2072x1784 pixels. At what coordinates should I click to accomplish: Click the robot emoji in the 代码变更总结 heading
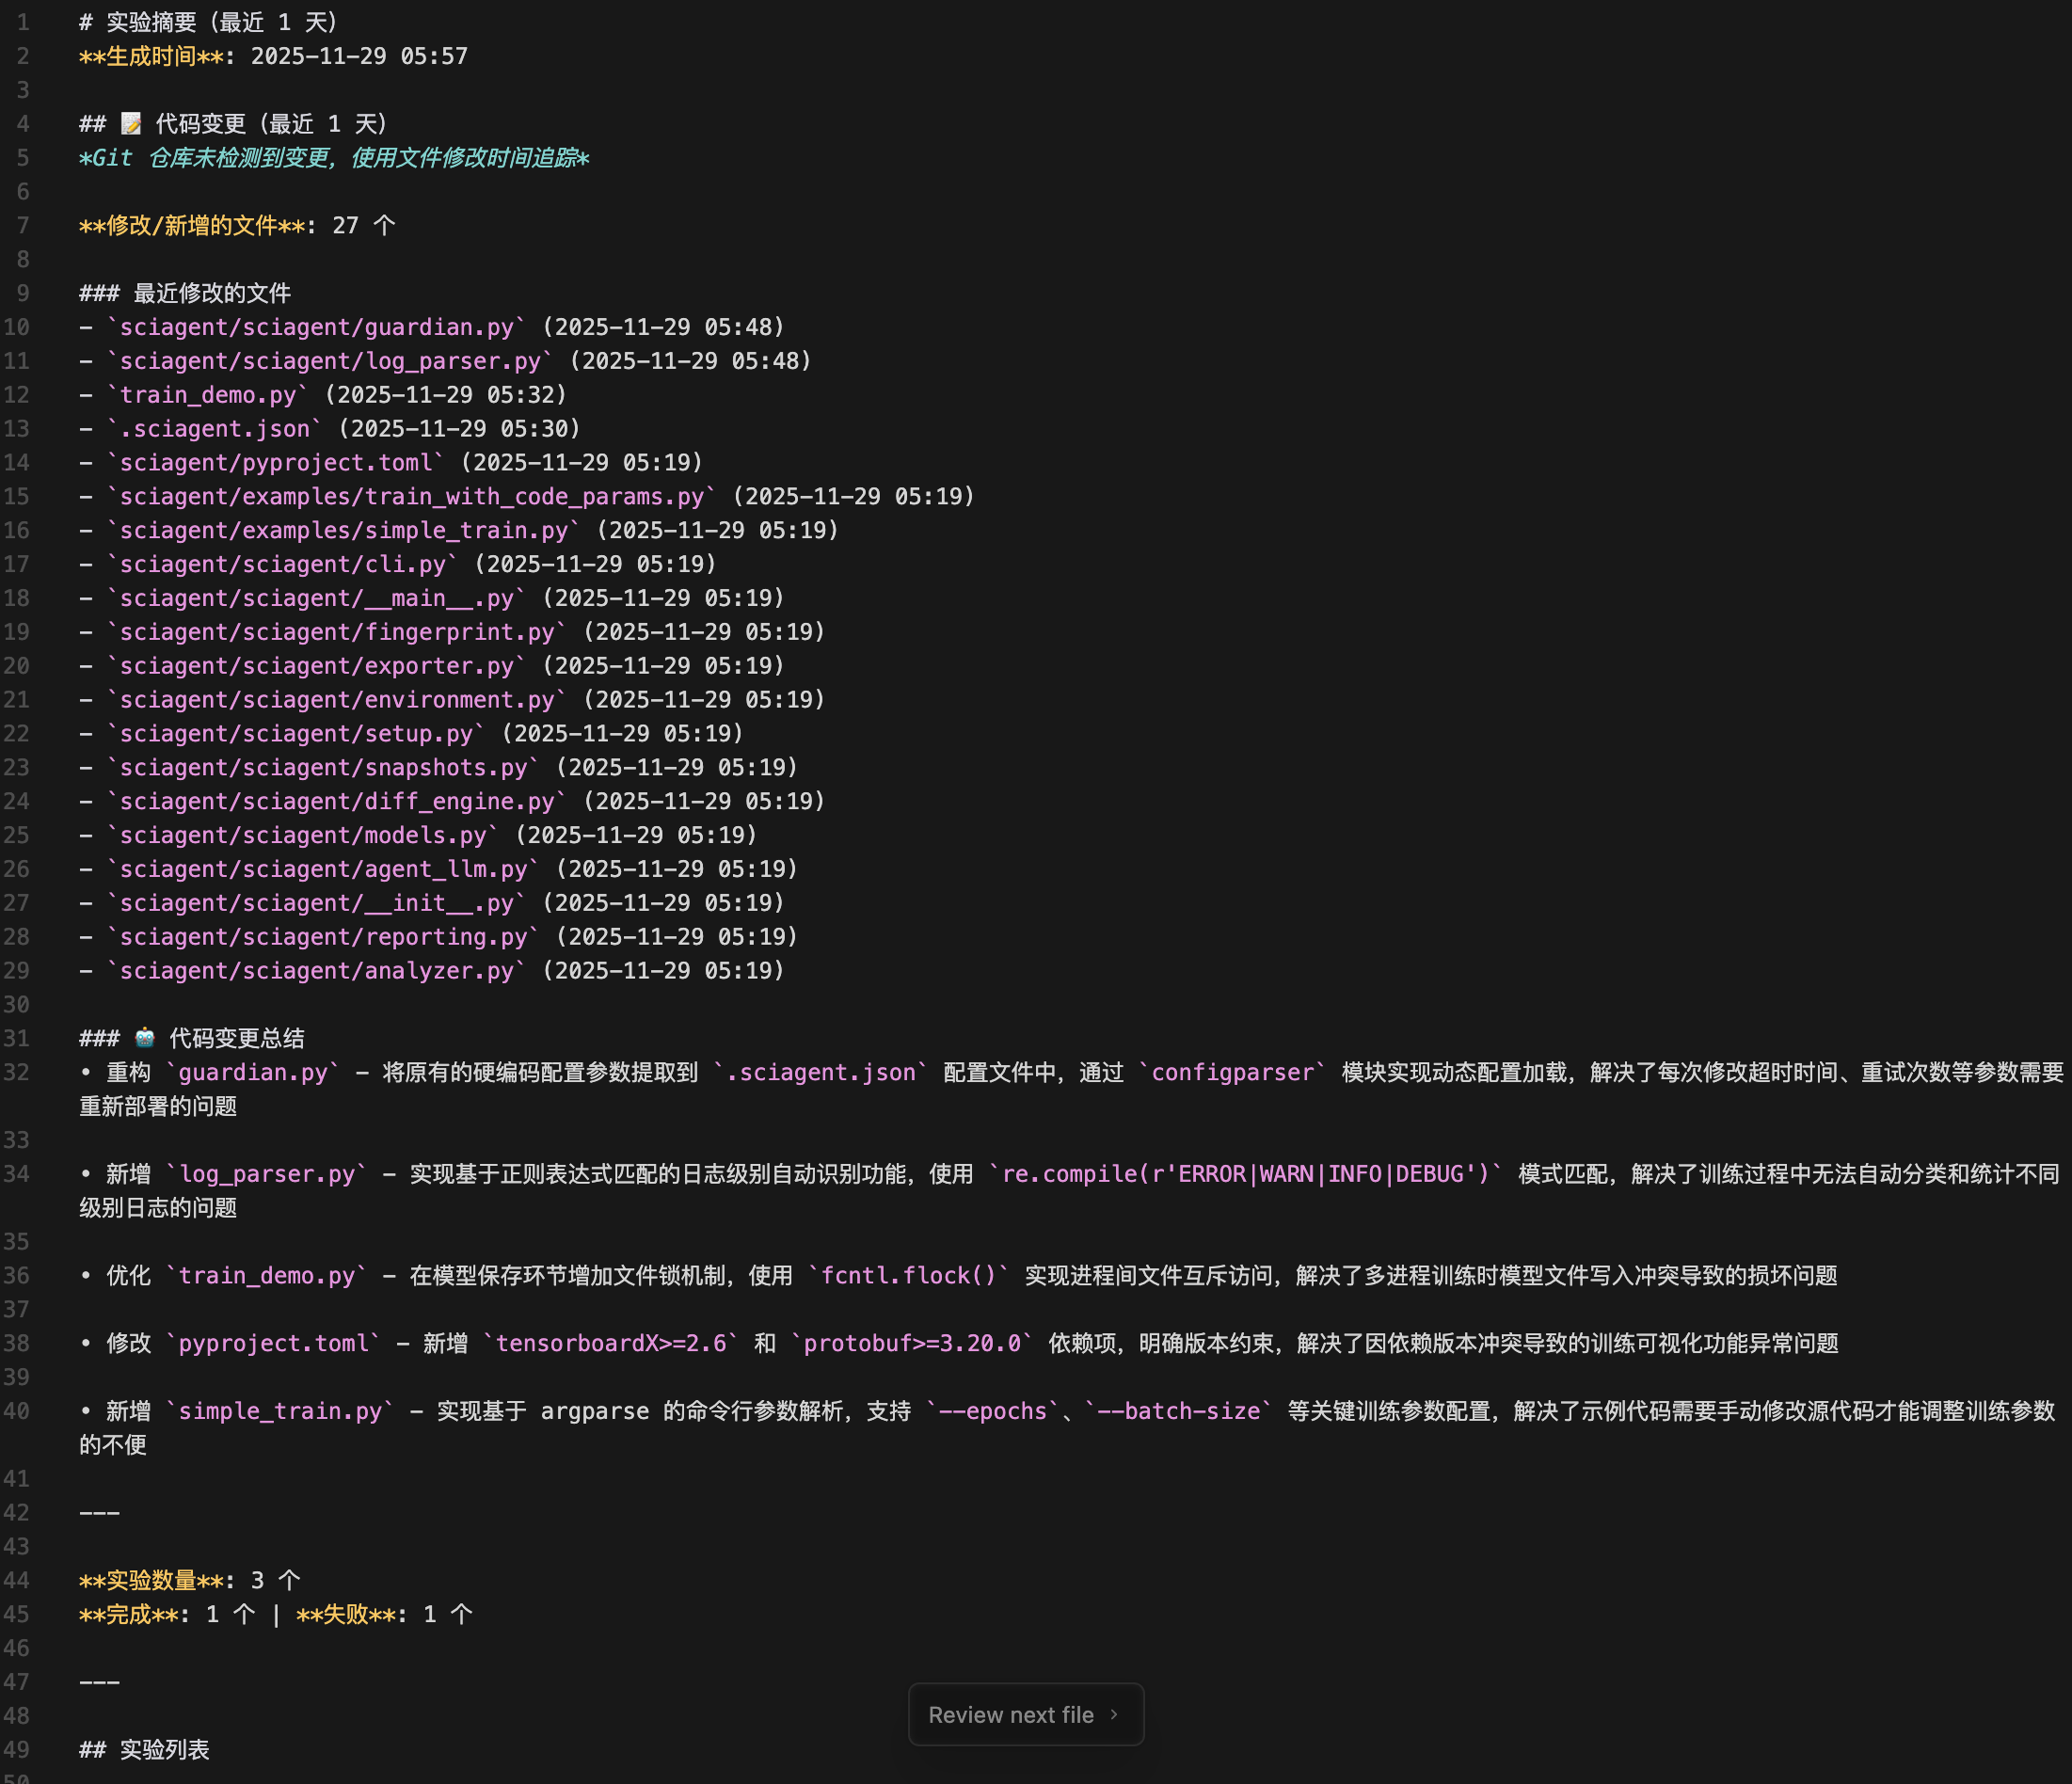coord(145,1038)
